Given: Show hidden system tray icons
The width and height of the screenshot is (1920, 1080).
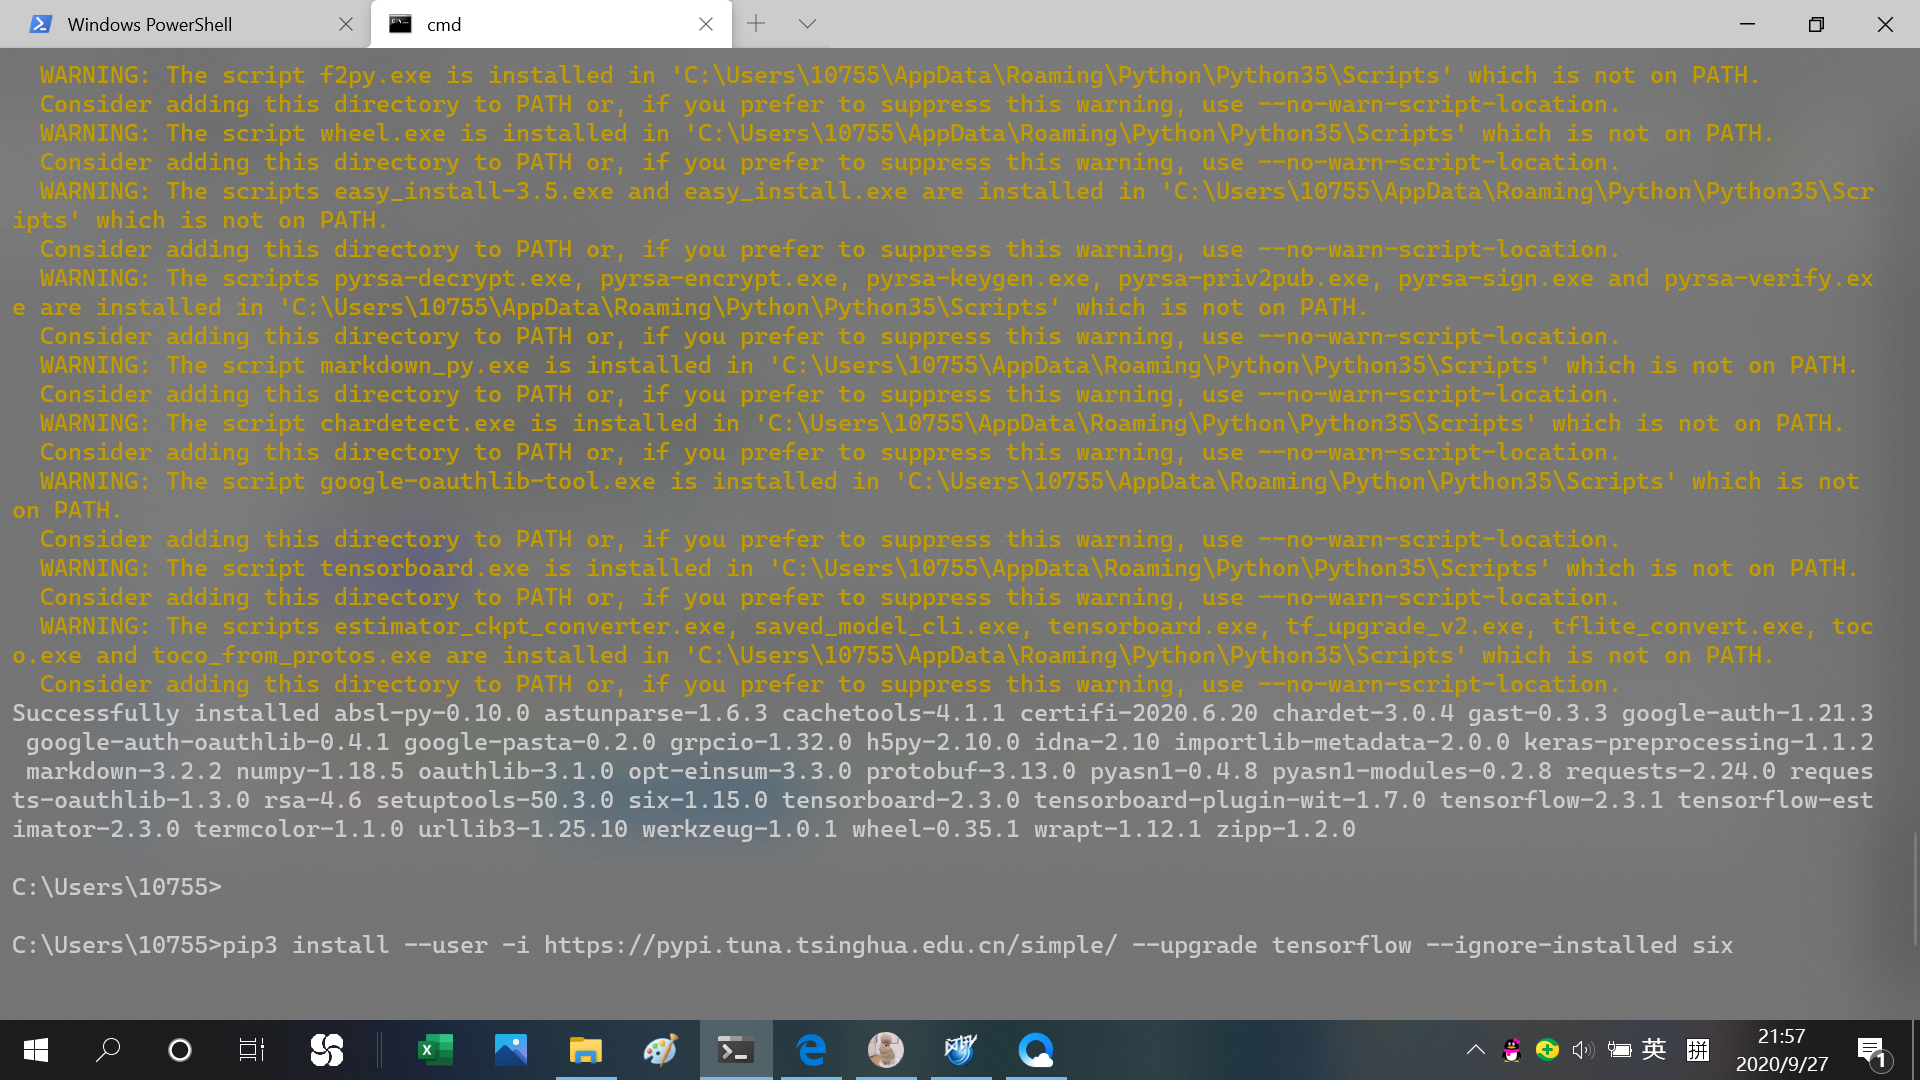Looking at the screenshot, I should [x=1475, y=1050].
